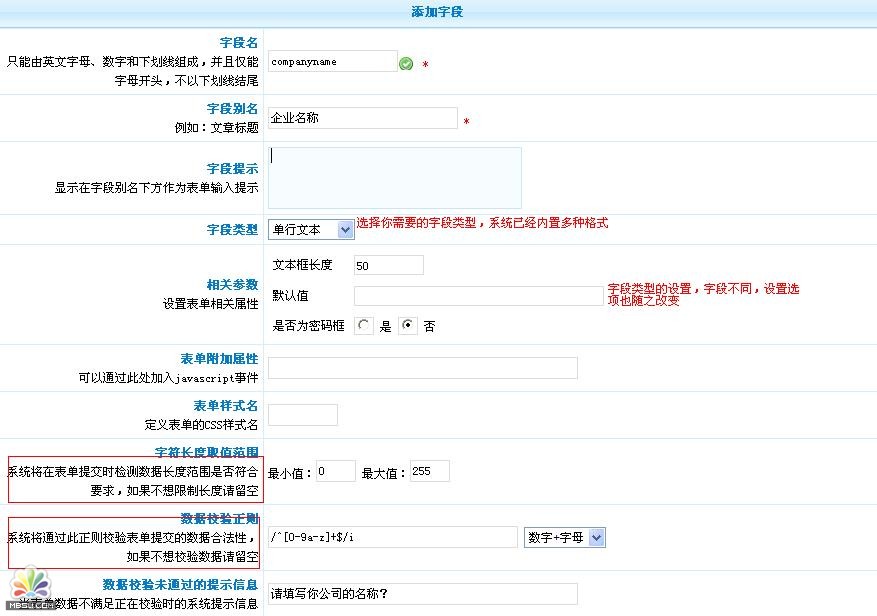This screenshot has width=877, height=616.
Task: Click the watermark logo in bottom-left corner
Action: tap(28, 587)
